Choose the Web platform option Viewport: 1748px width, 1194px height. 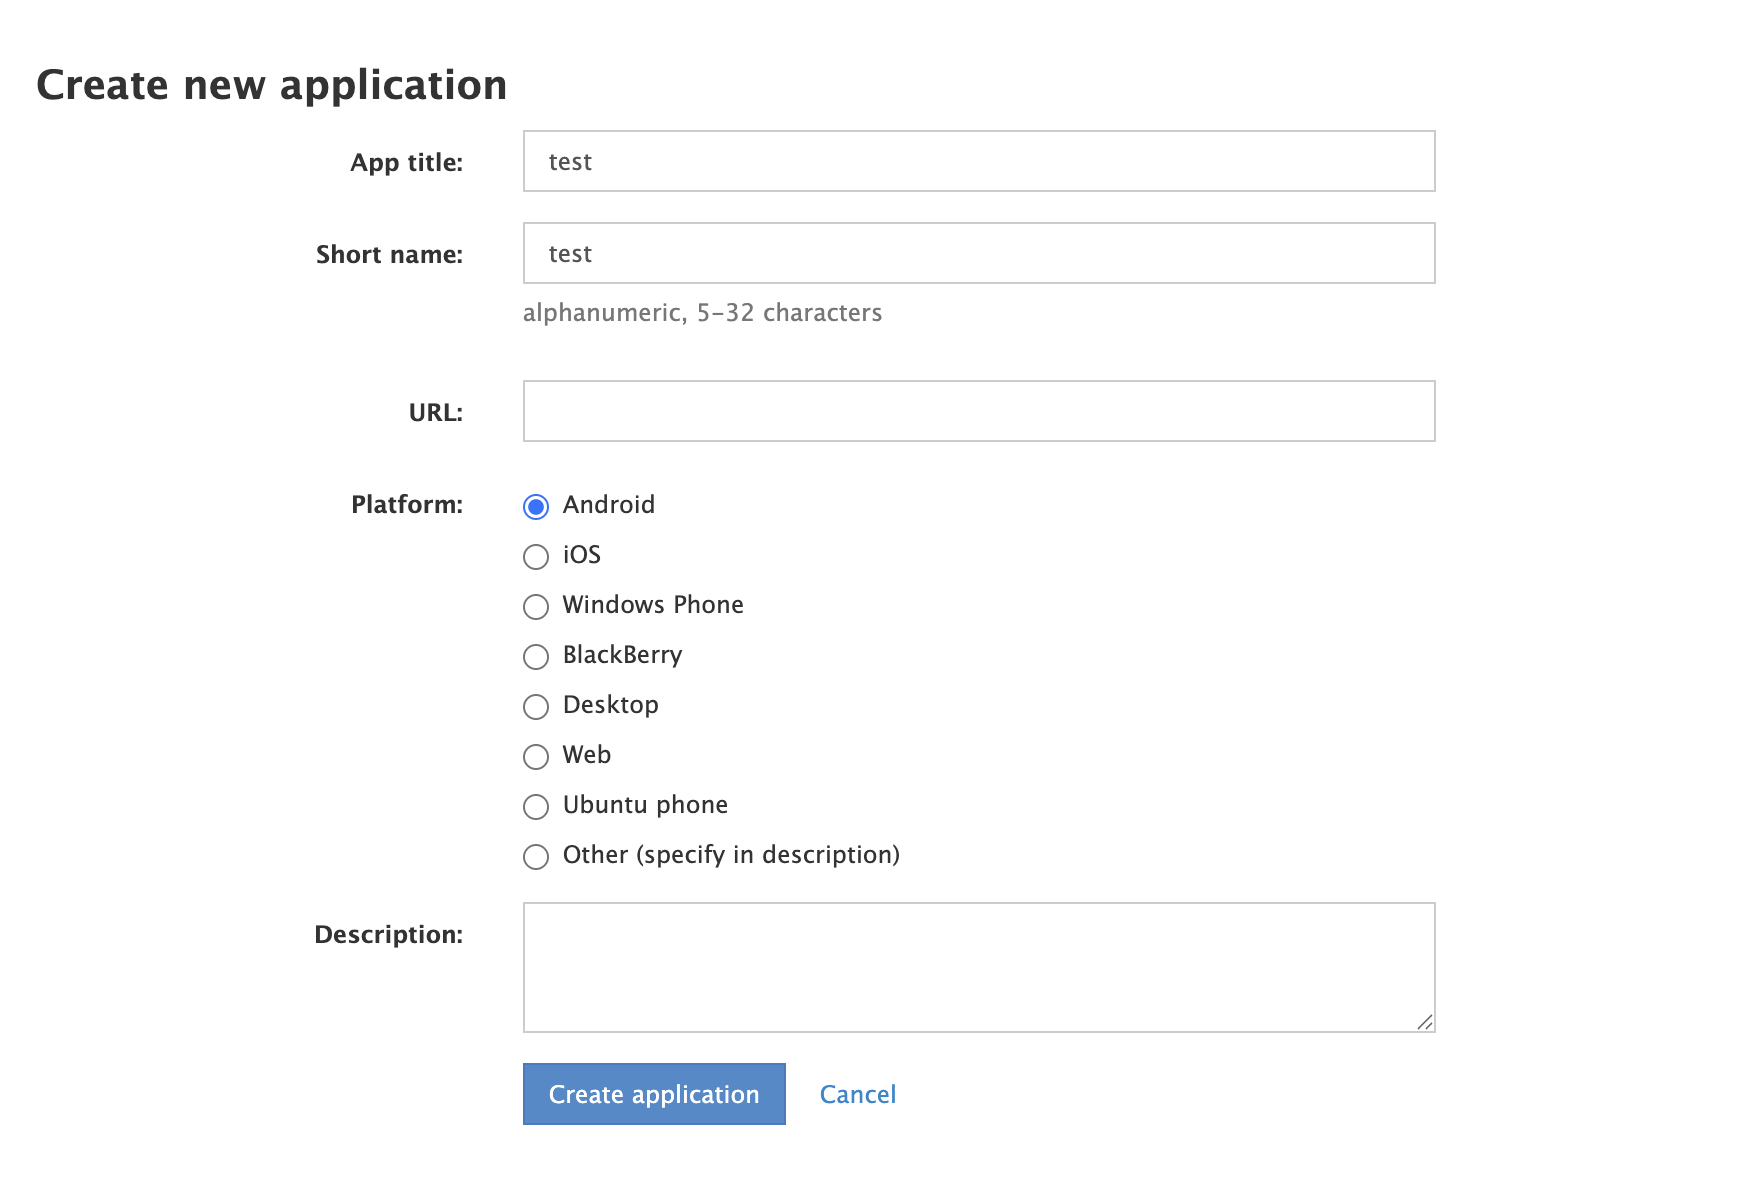click(x=536, y=757)
